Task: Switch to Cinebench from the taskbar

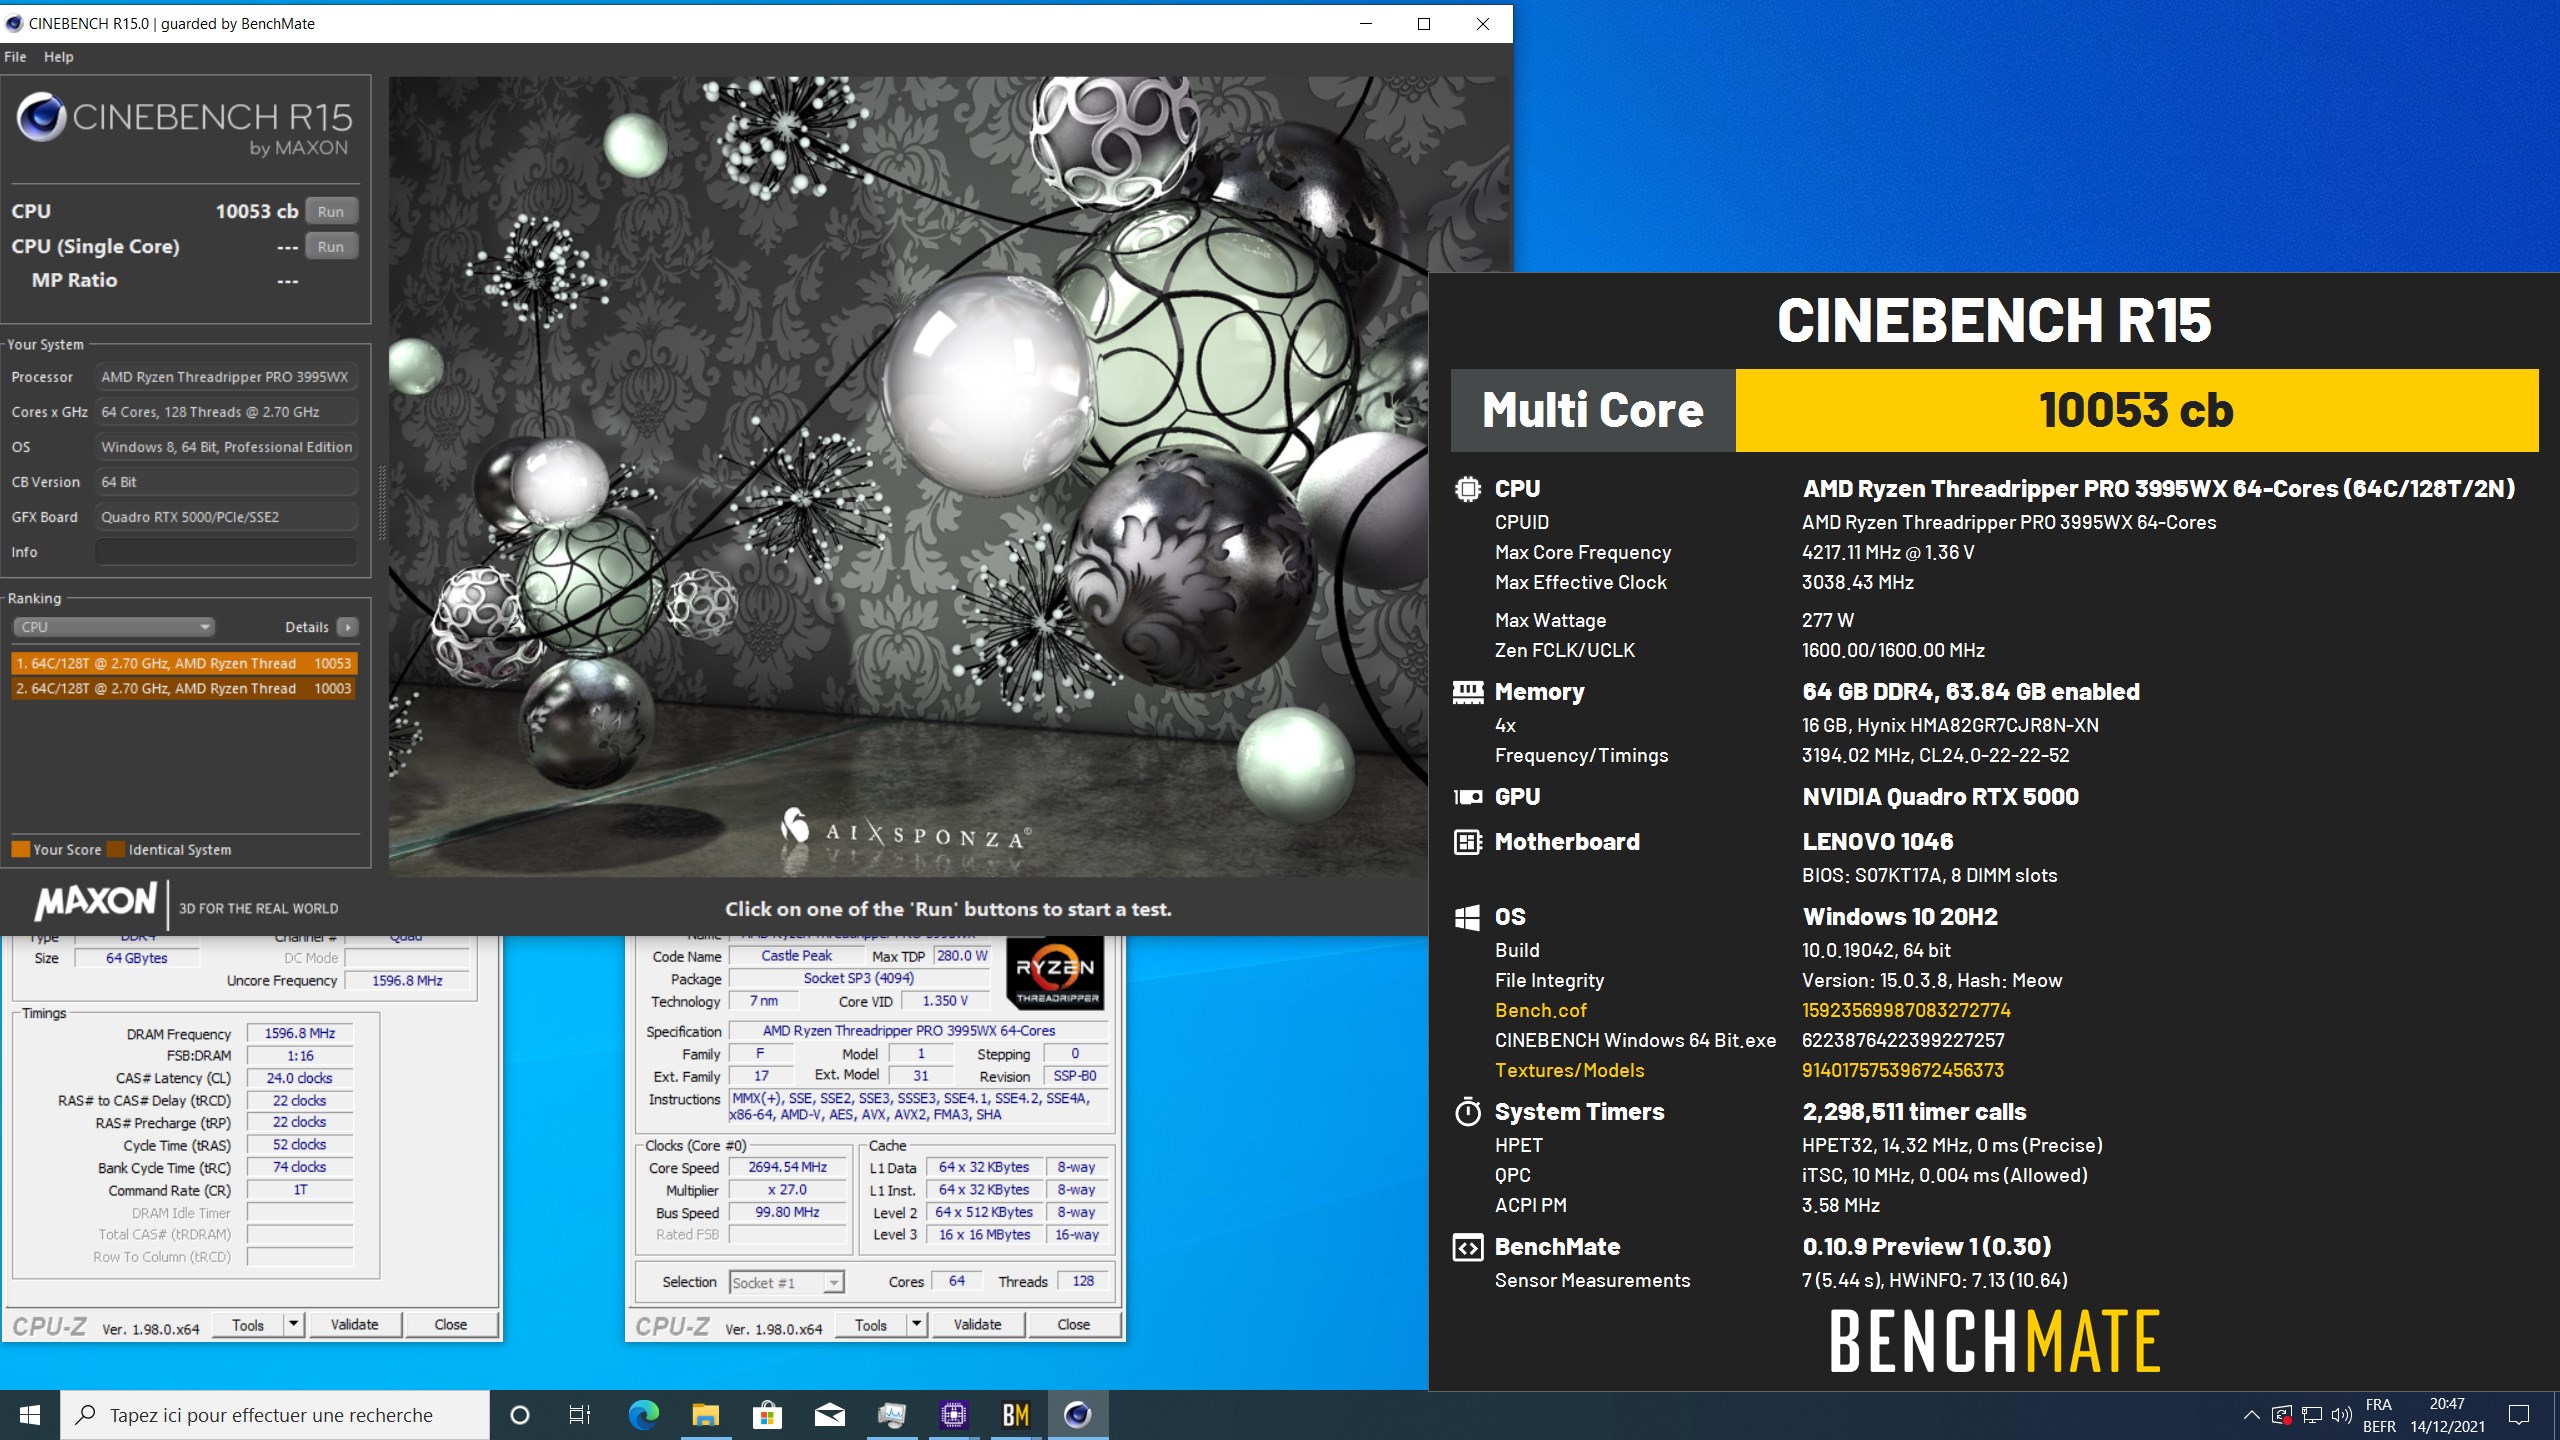Action: [x=1077, y=1415]
